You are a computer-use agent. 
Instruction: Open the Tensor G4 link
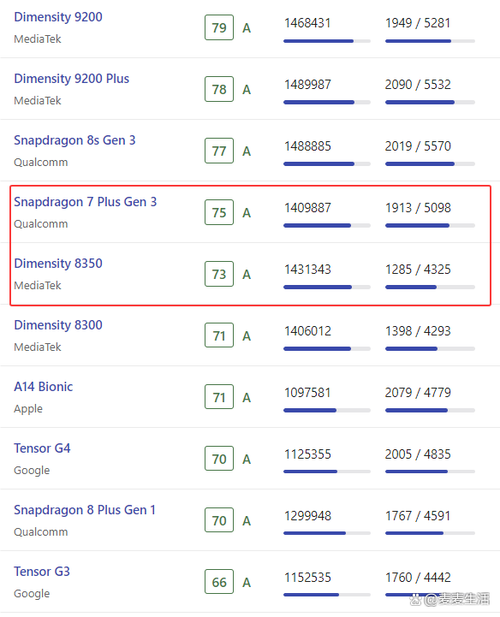coord(42,448)
